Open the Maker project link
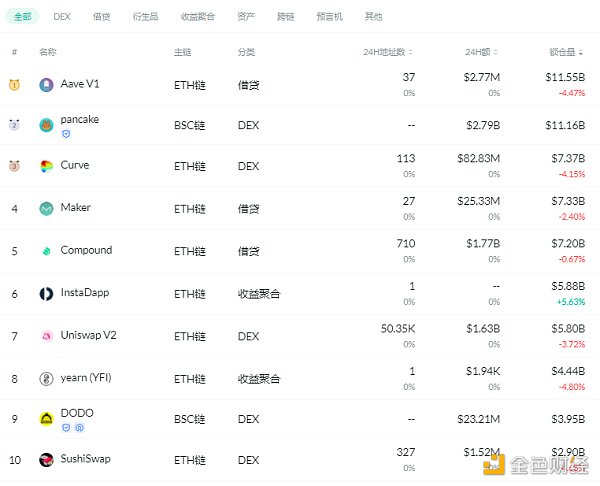 (x=75, y=207)
